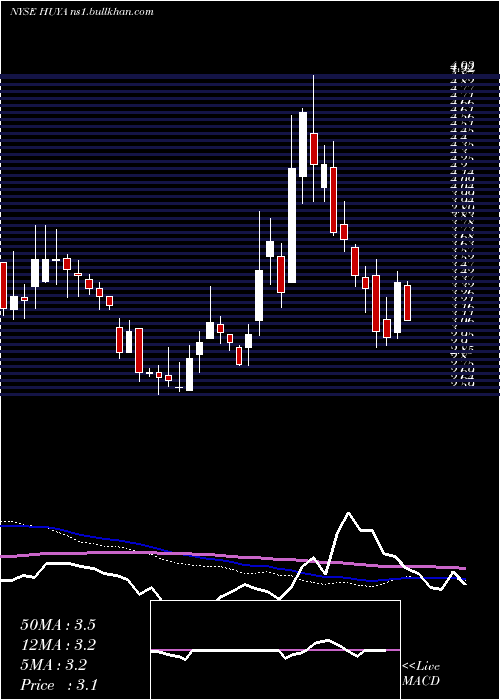
Task: Click the tallest white candlestick body
Action: [x=292, y=225]
